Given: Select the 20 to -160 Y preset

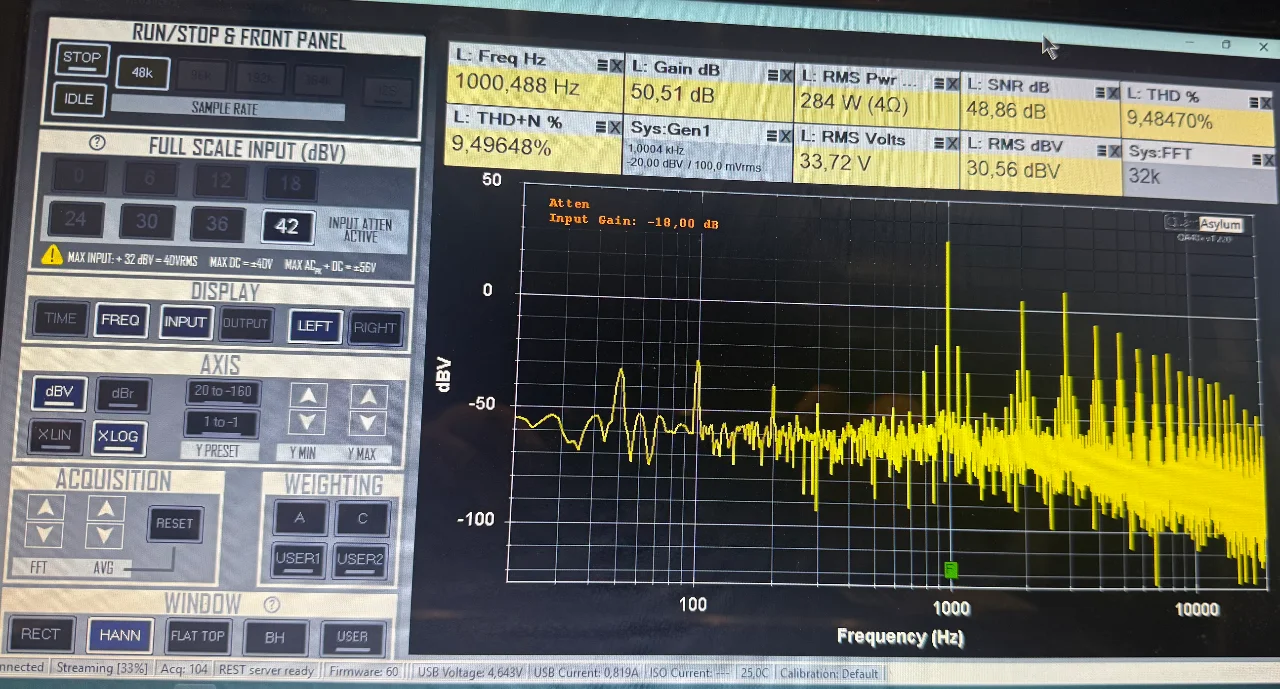Looking at the screenshot, I should (222, 392).
